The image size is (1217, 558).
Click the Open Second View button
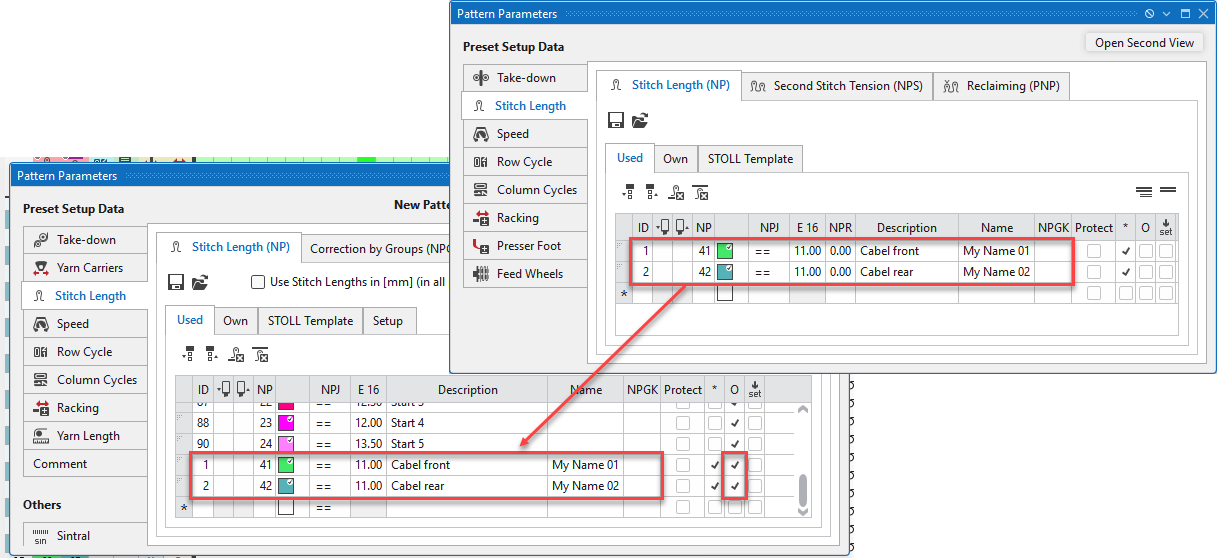[x=1143, y=43]
